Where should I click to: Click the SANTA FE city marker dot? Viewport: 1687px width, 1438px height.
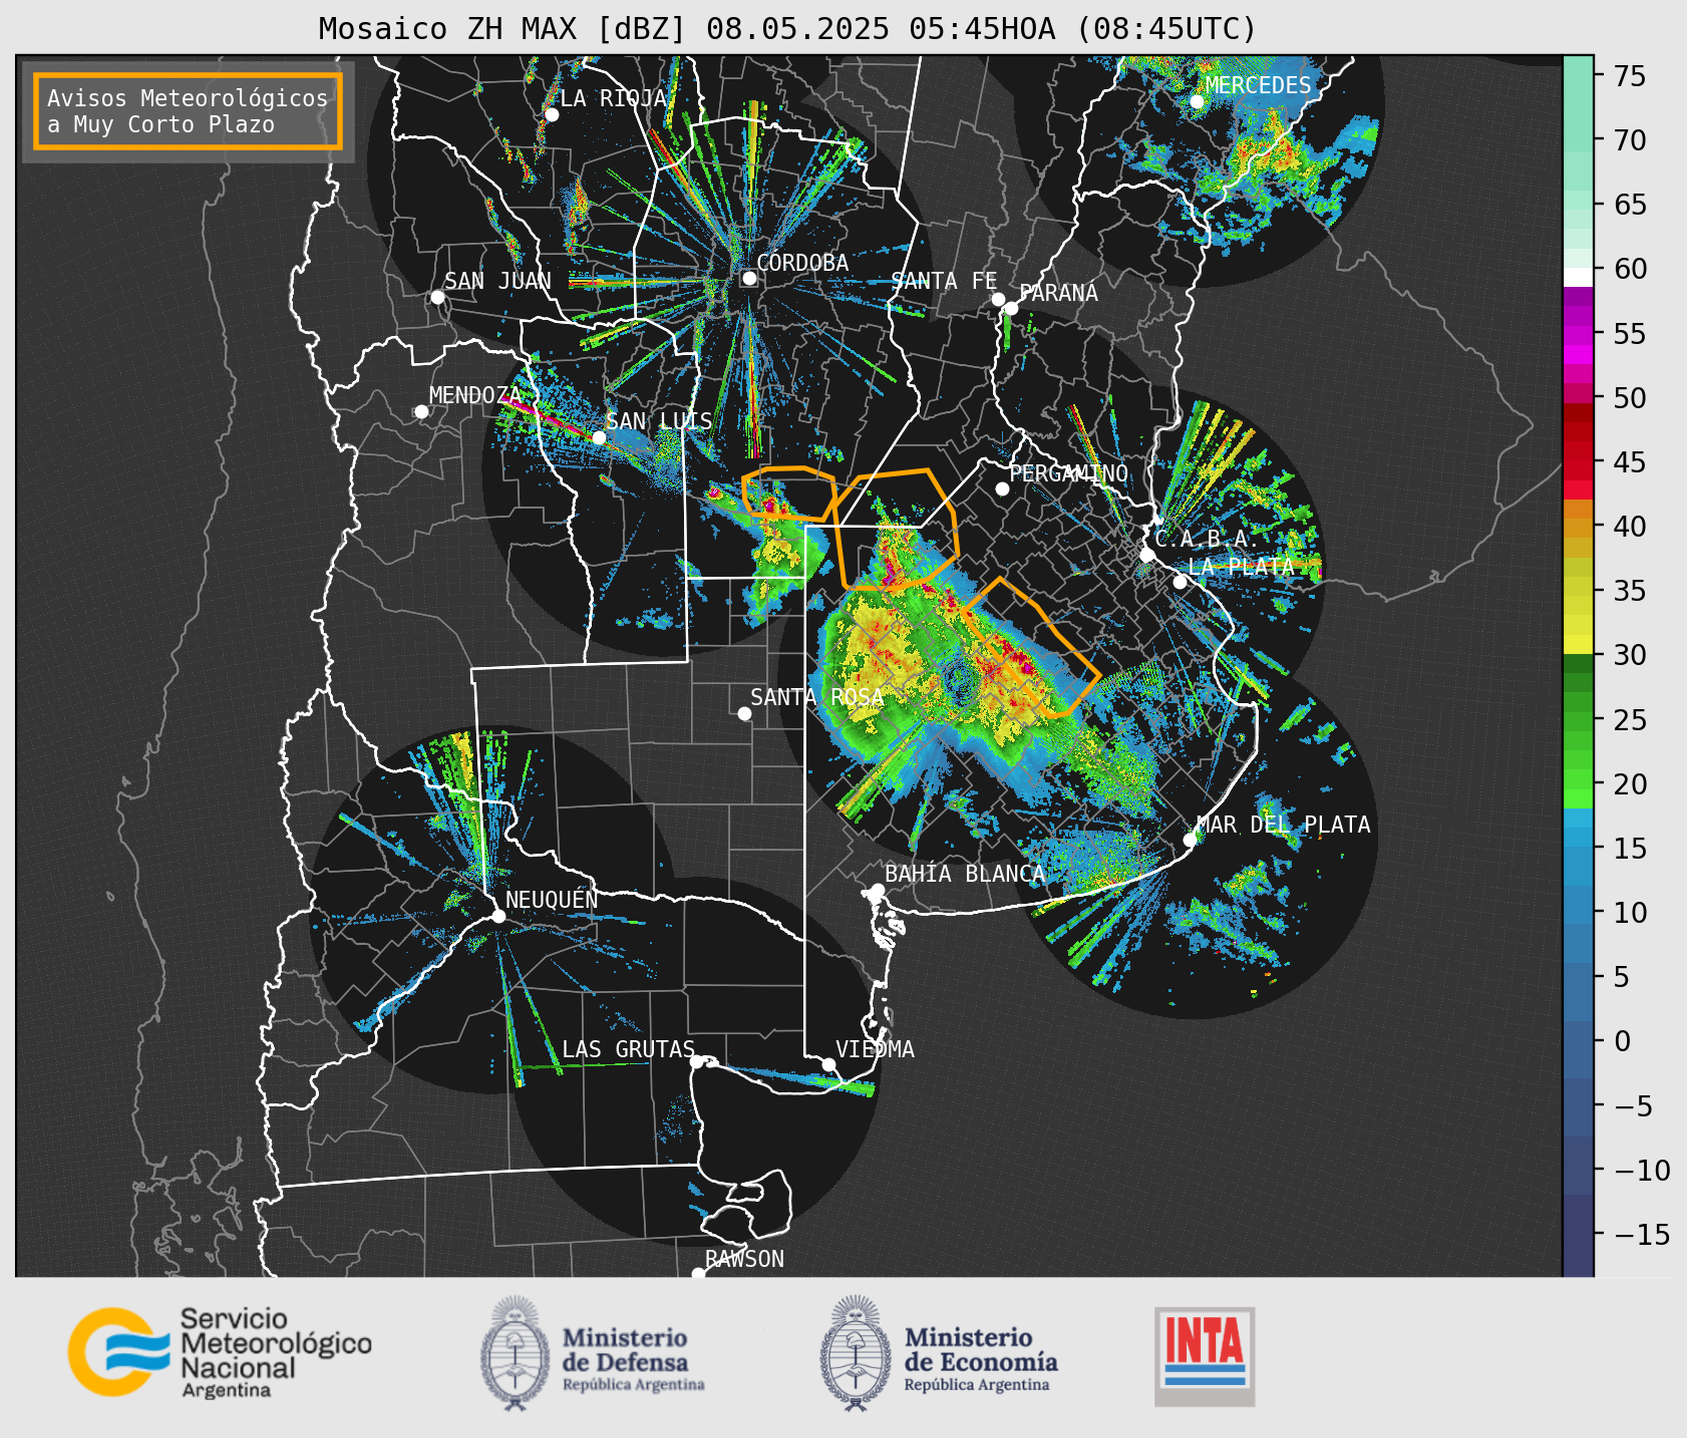tap(998, 299)
